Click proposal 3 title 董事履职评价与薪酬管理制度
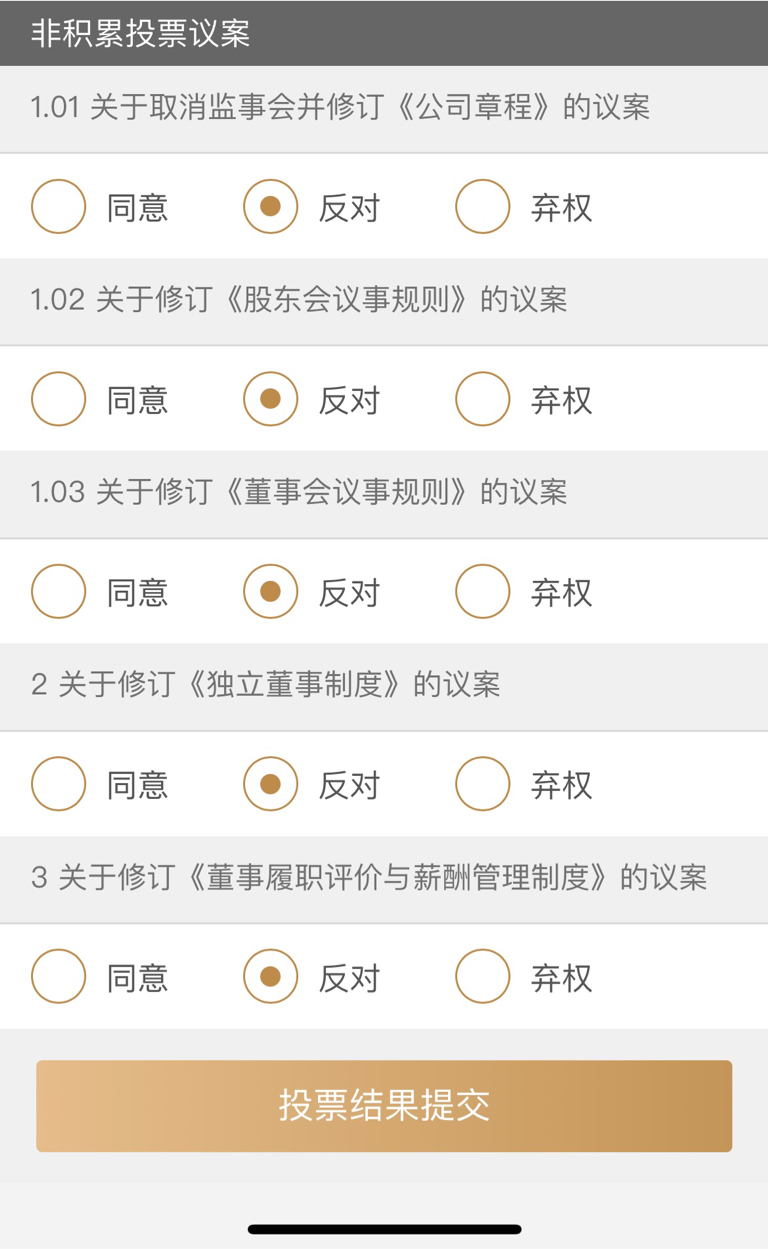768x1249 pixels. (x=369, y=878)
